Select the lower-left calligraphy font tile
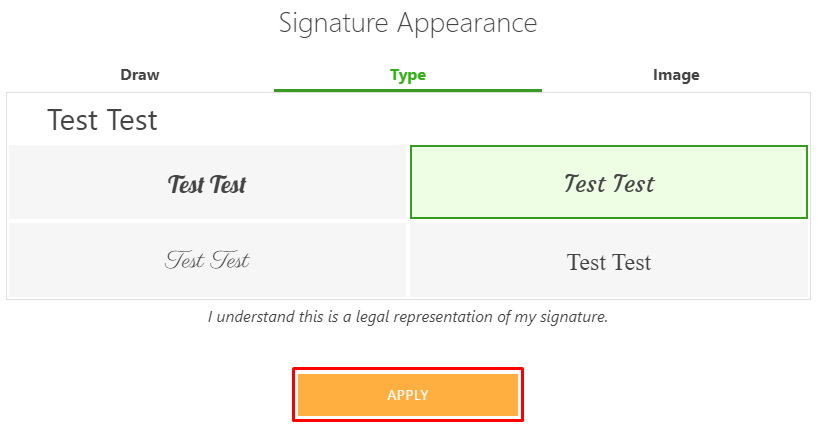Image resolution: width=818 pixels, height=428 pixels. [x=208, y=260]
